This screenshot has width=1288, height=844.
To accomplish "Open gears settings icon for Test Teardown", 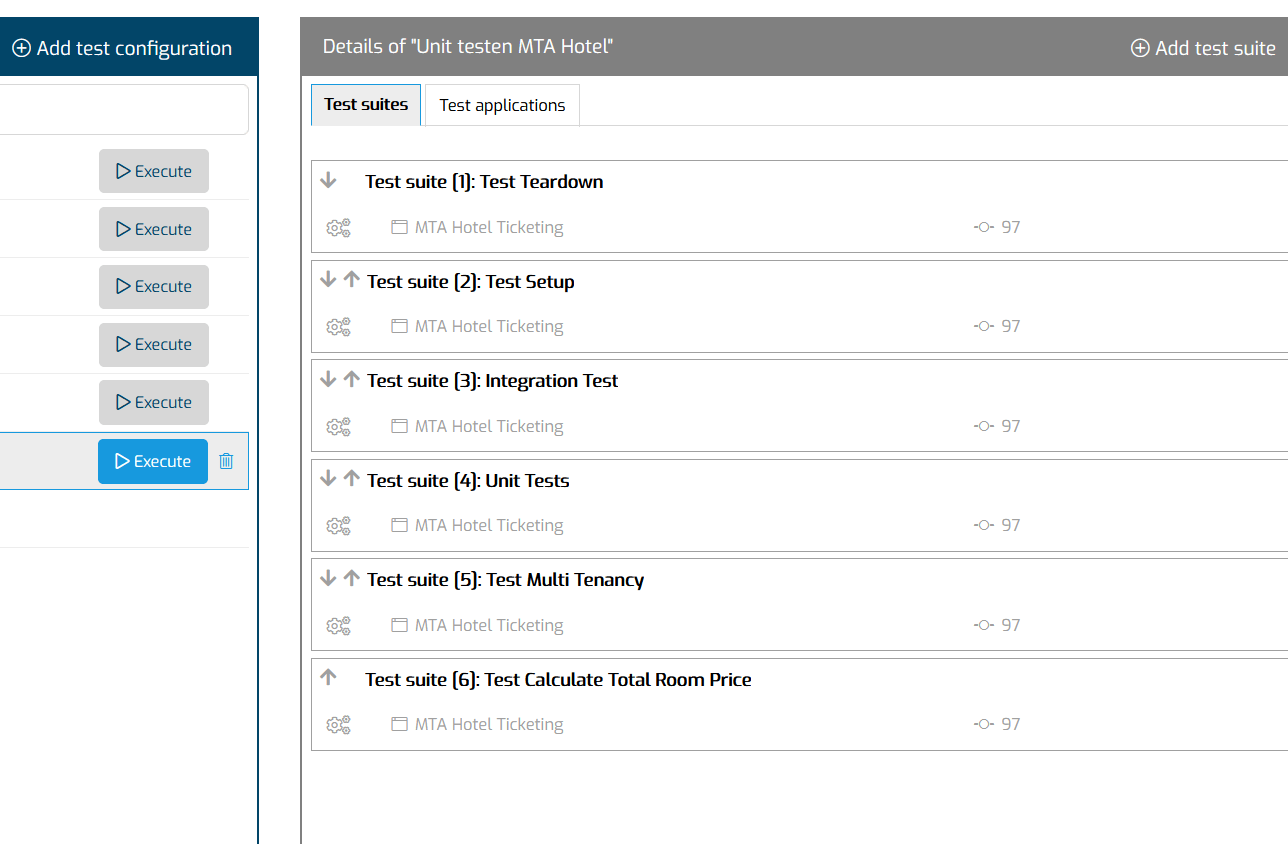I will [x=339, y=228].
